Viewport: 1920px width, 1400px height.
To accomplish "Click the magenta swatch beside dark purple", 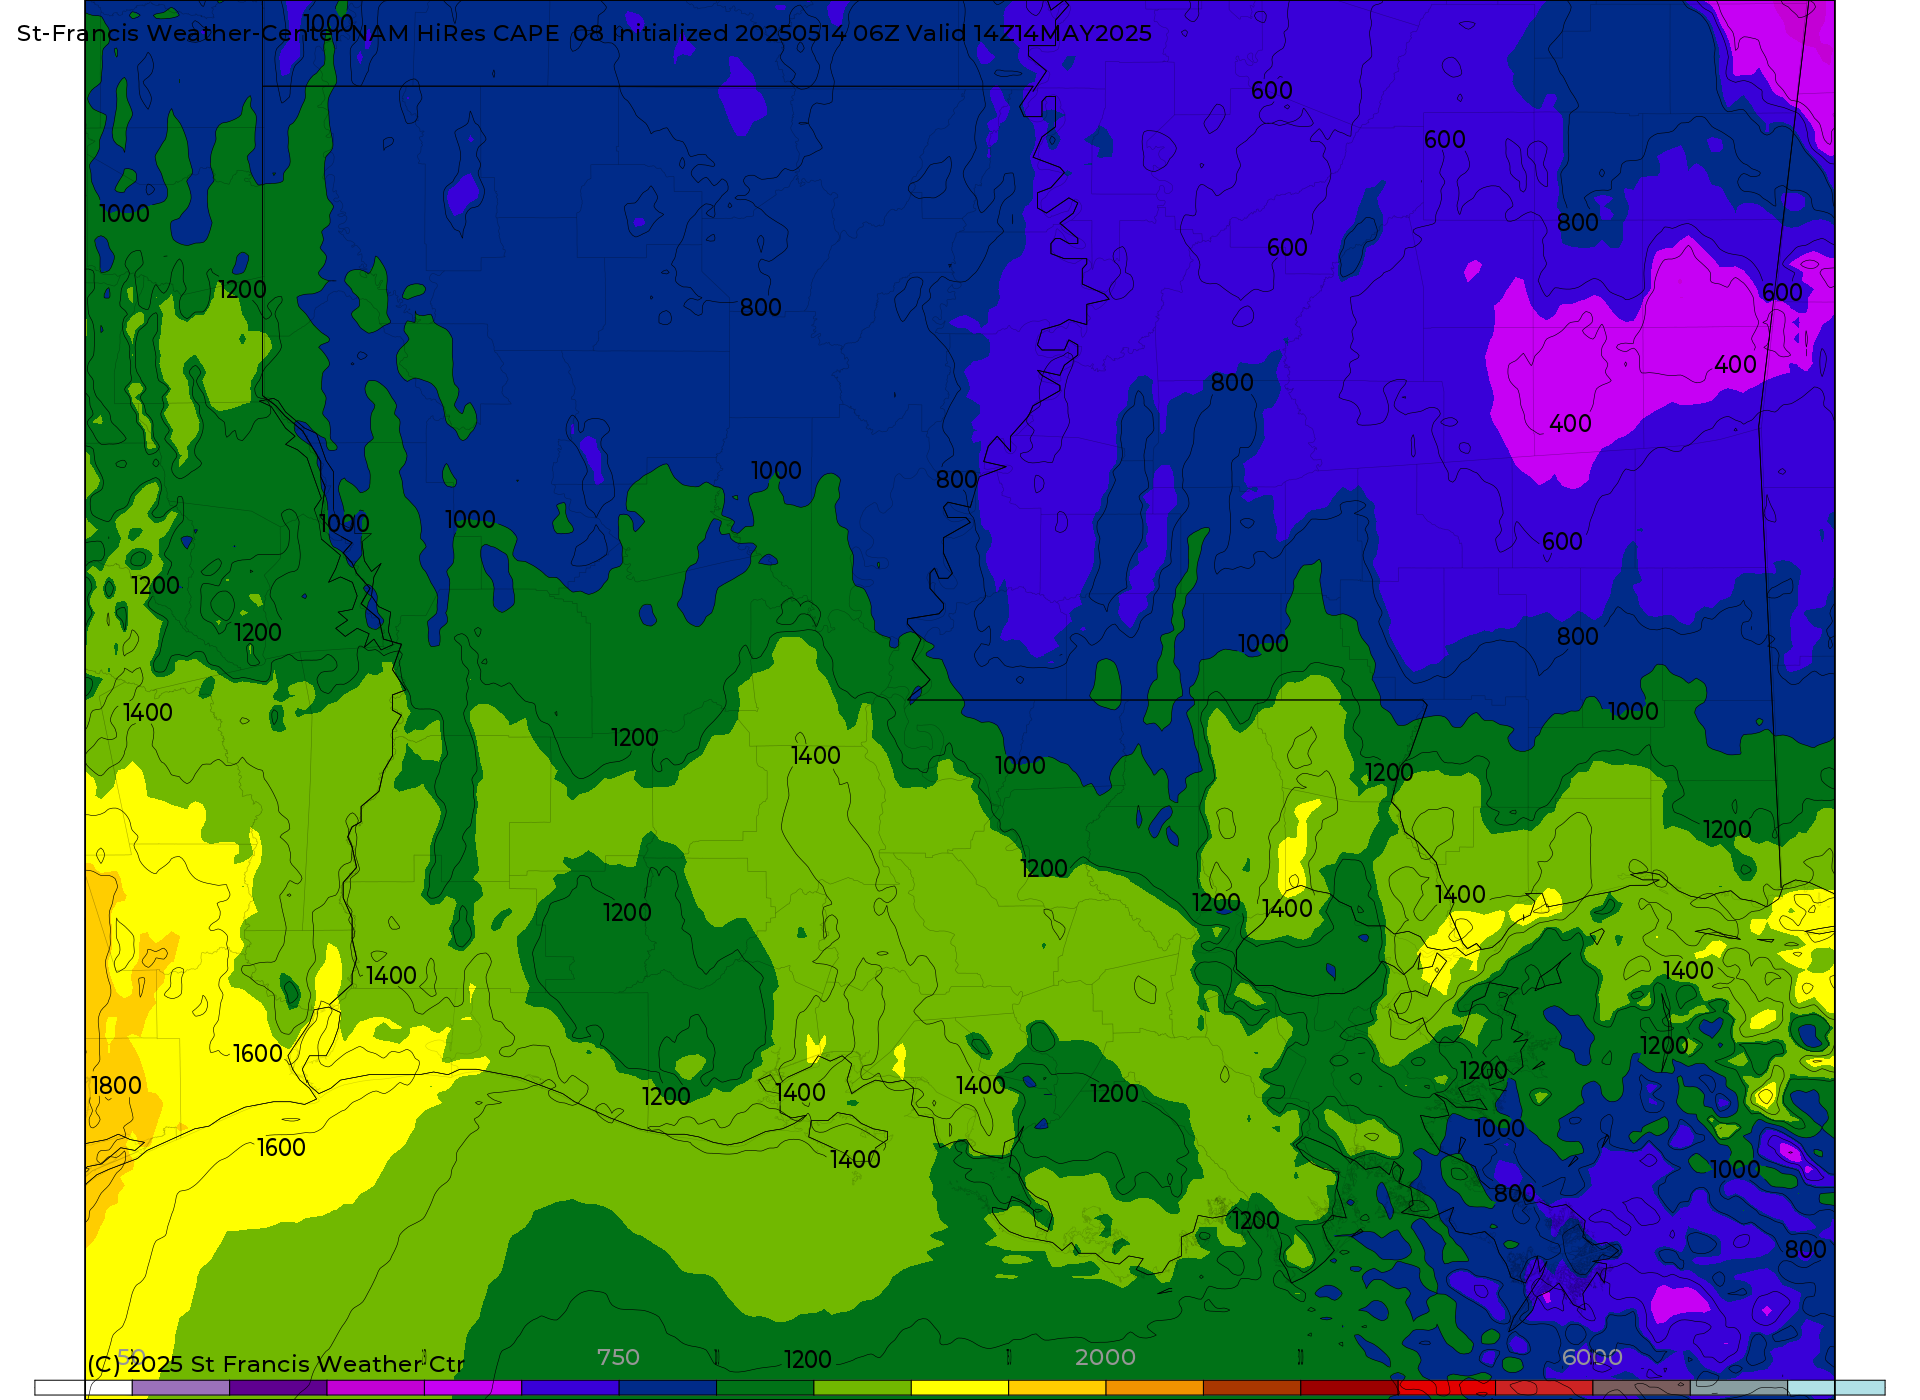I will coord(375,1388).
